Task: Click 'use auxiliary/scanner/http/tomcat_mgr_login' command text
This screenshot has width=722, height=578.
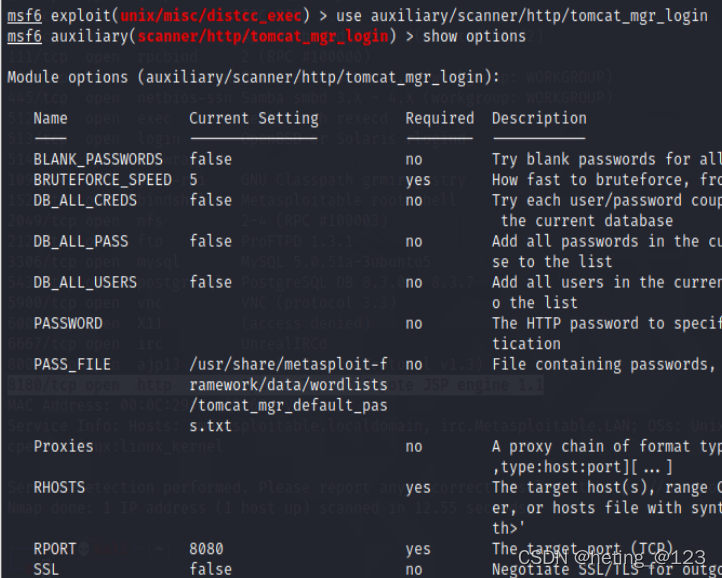Action: (522, 16)
